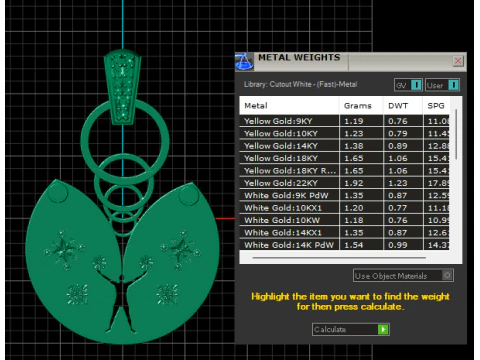
Task: Click the green arrow on Calculate
Action: pyautogui.click(x=383, y=329)
